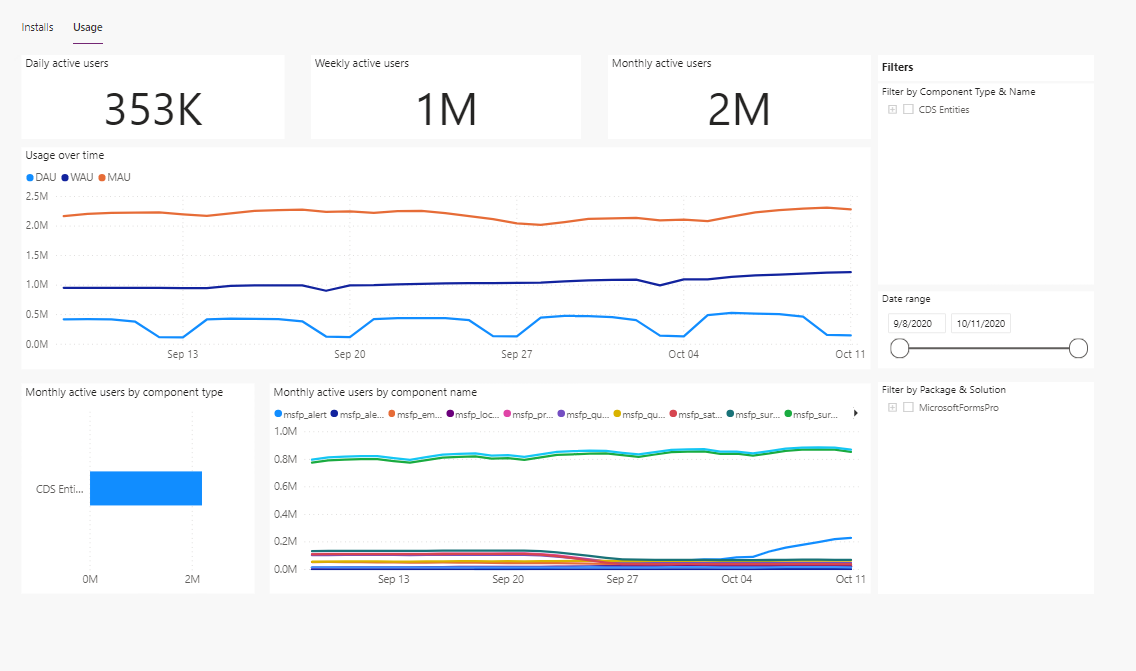The width and height of the screenshot is (1136, 671).
Task: Select the pink msfp_pr legend dot
Action: click(507, 413)
